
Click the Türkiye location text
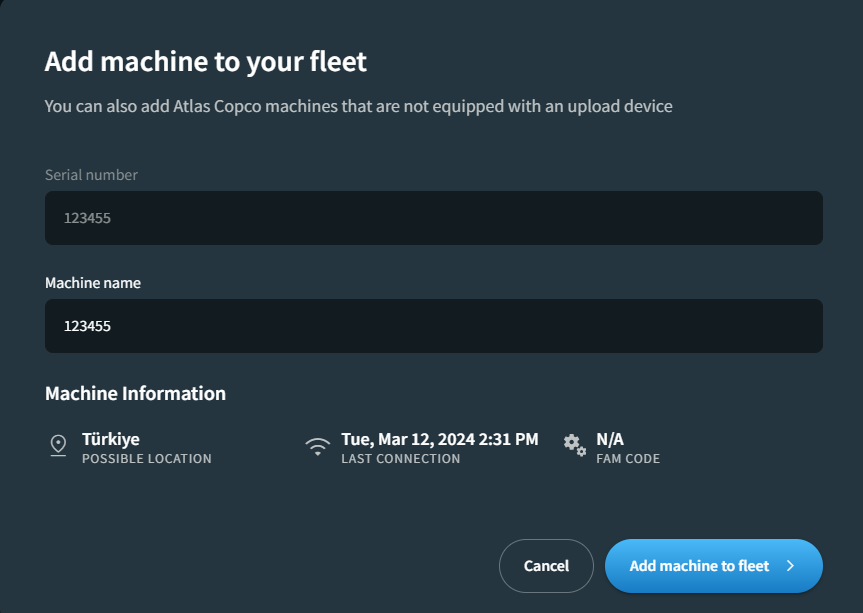[110, 439]
